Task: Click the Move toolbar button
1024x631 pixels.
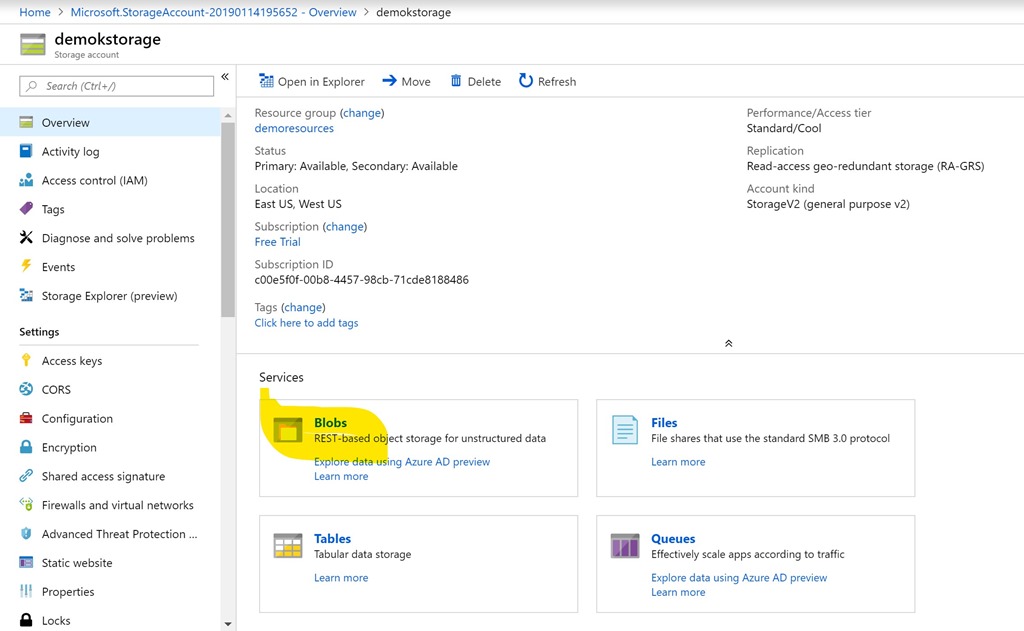Action: point(406,81)
